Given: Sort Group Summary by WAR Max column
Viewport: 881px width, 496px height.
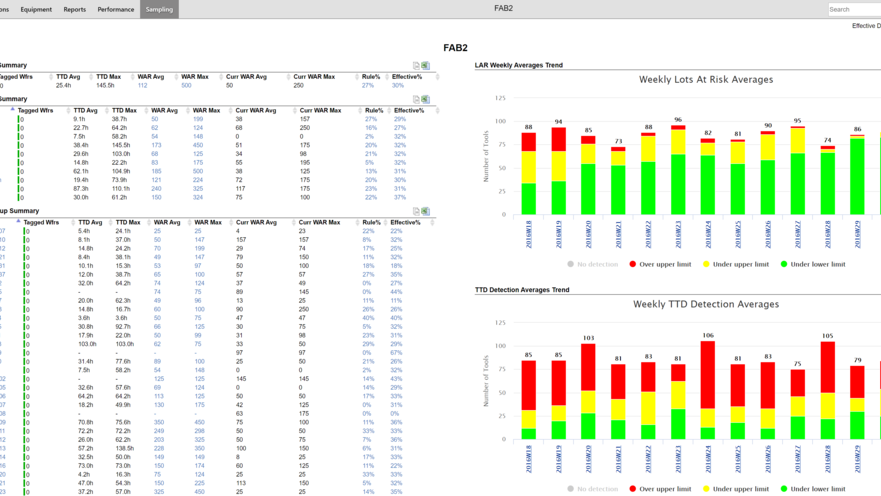Looking at the screenshot, I should (x=208, y=222).
